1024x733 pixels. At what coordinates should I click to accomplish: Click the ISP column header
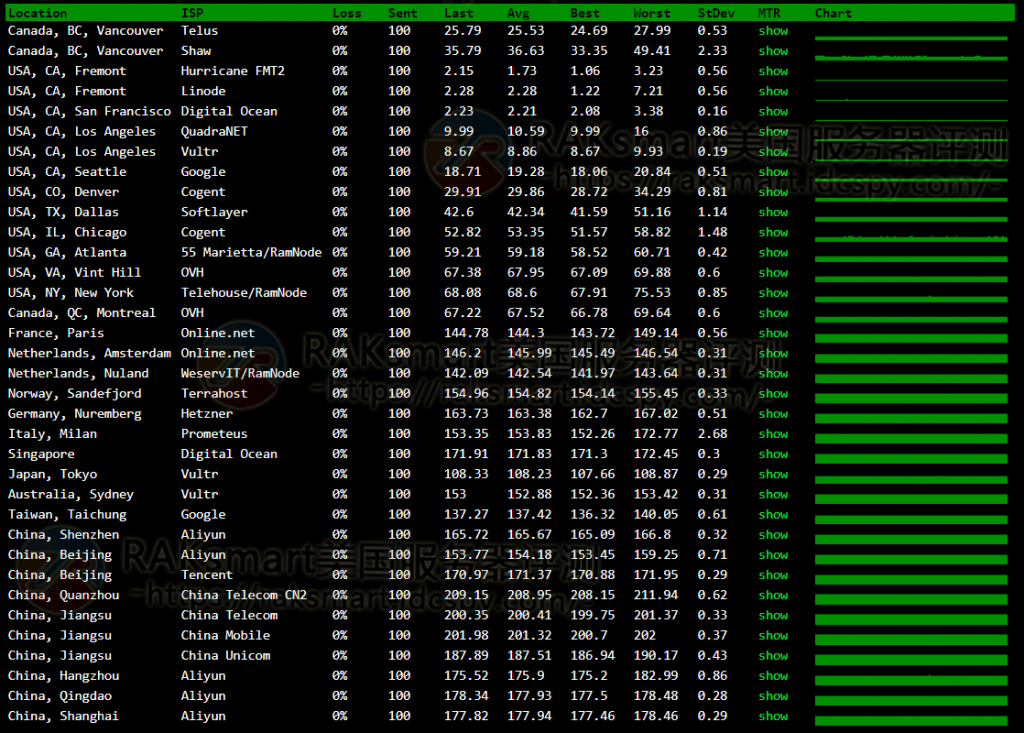click(x=192, y=13)
